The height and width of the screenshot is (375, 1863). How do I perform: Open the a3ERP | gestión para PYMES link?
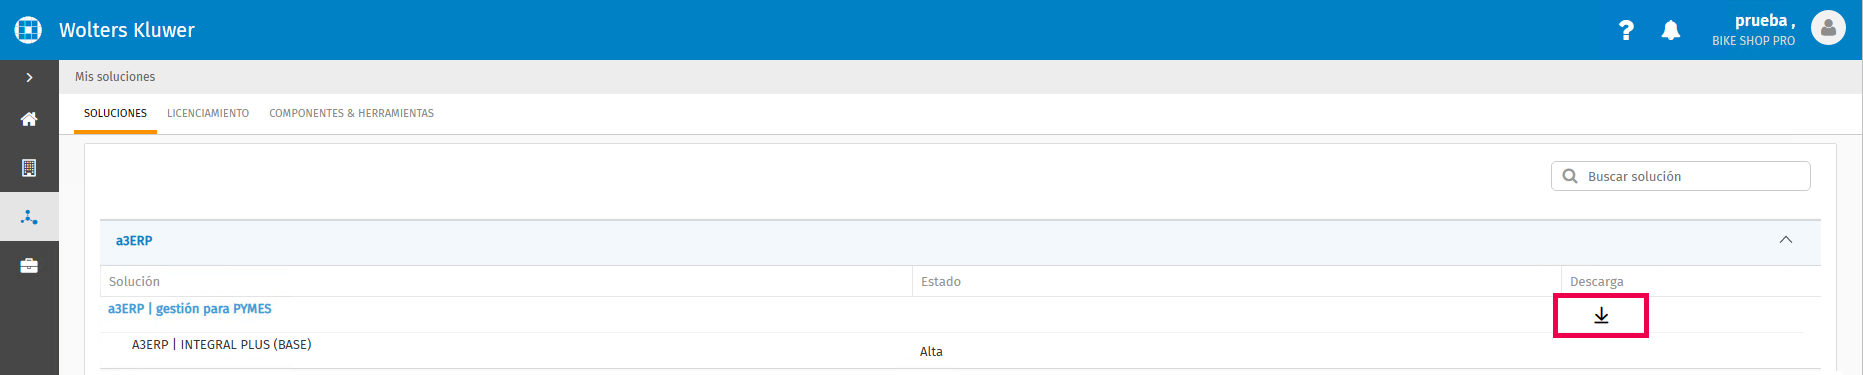pyautogui.click(x=190, y=309)
